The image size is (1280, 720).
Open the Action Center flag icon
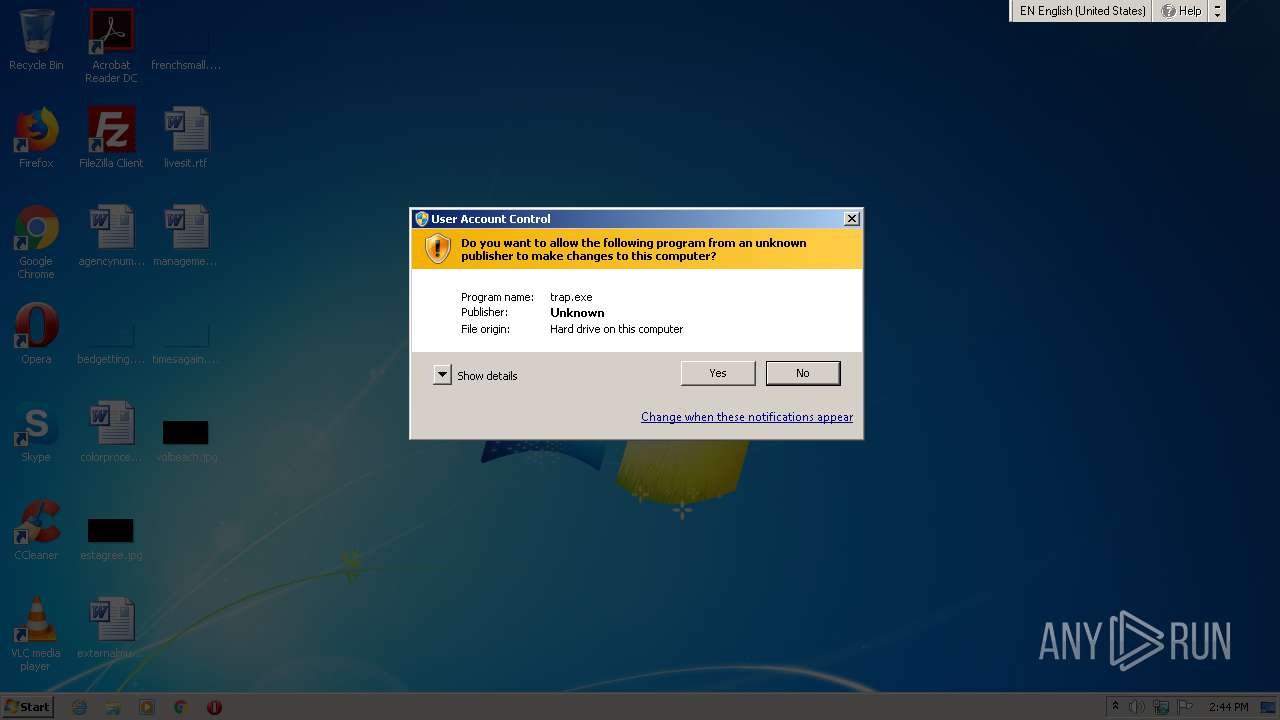pos(1185,707)
